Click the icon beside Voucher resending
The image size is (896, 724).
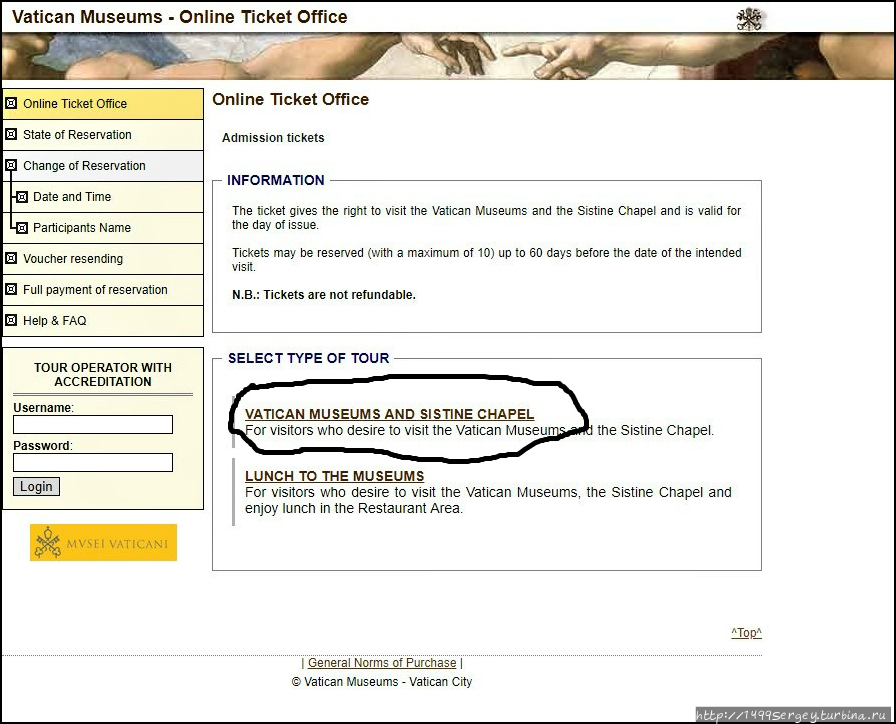point(11,258)
